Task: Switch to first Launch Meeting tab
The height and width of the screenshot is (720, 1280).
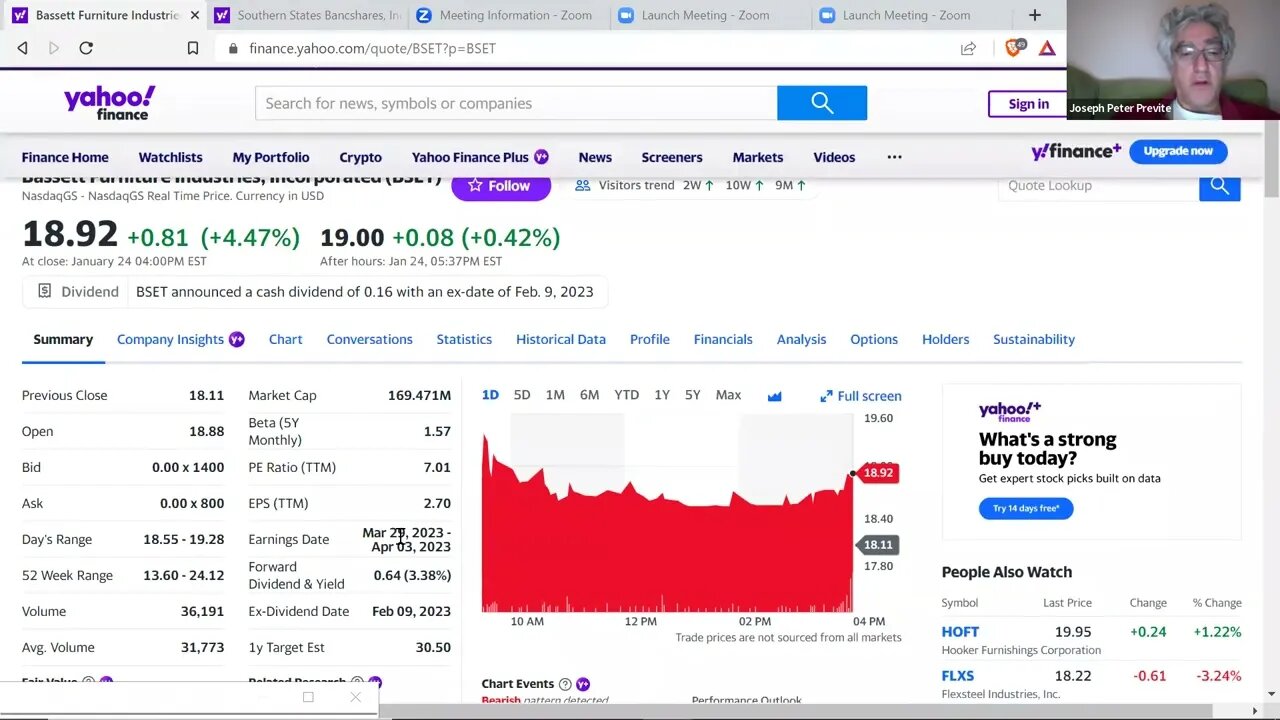Action: [x=708, y=15]
